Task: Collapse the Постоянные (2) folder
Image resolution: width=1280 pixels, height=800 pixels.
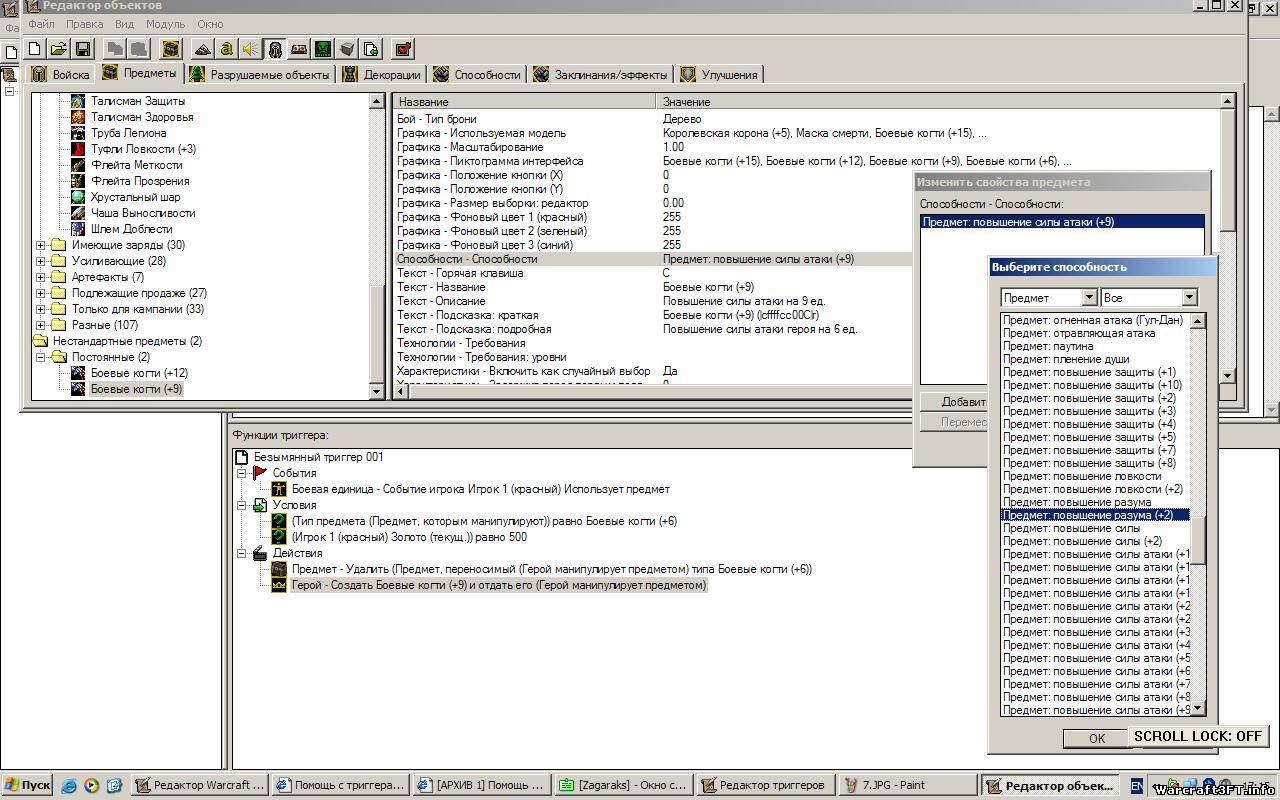Action: coord(41,357)
